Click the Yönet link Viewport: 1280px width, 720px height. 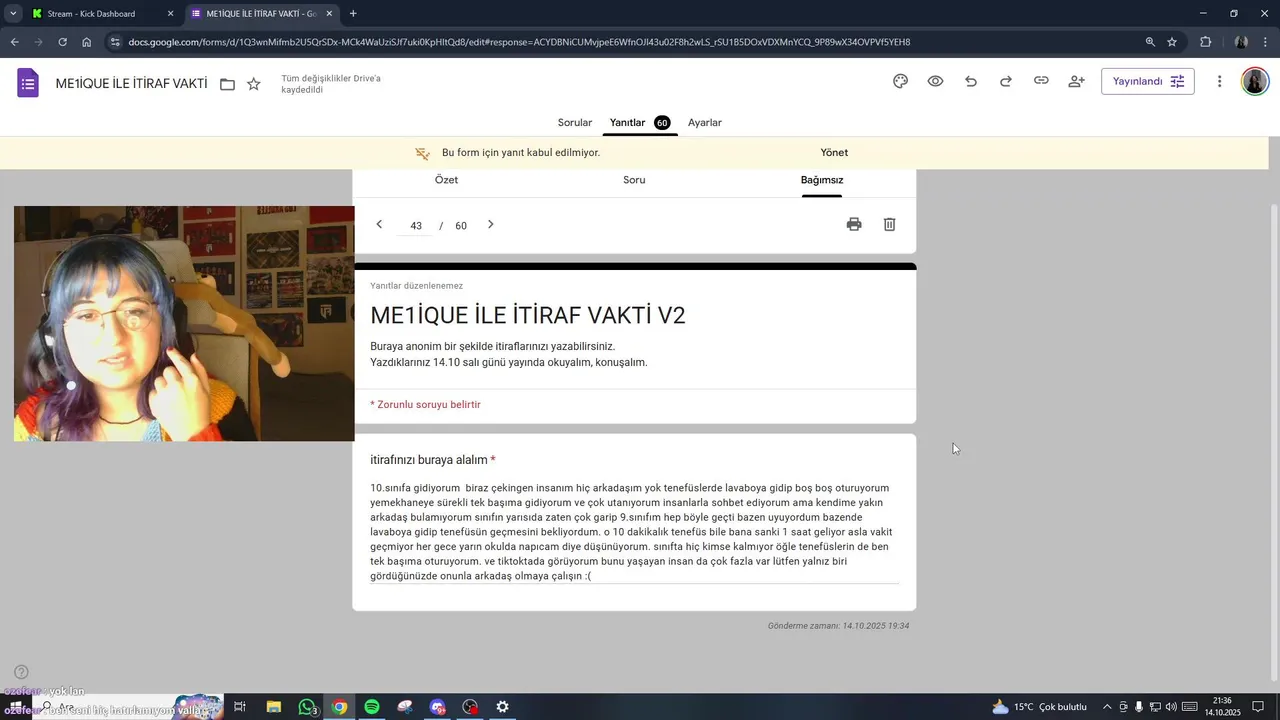click(834, 153)
